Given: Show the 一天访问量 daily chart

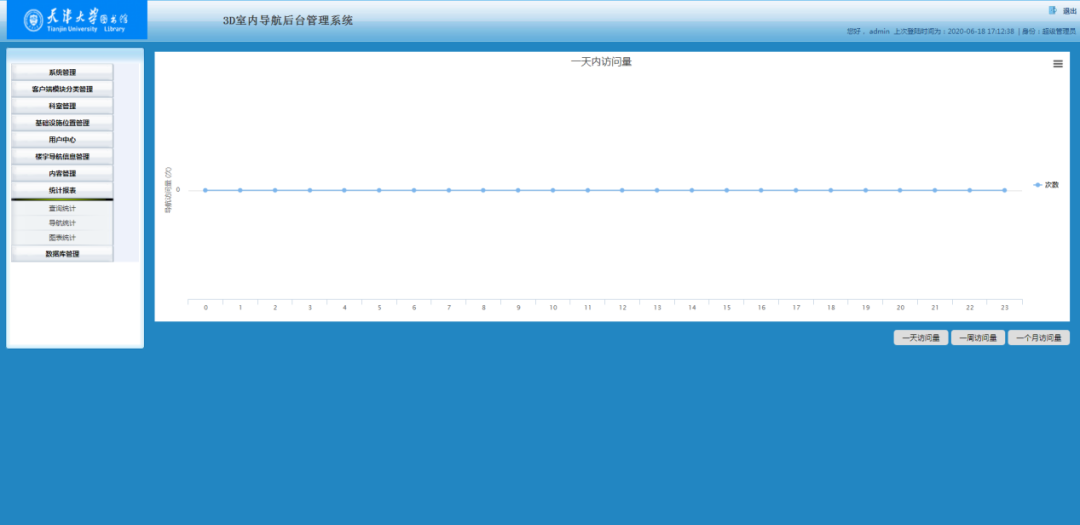Looking at the screenshot, I should click(921, 338).
